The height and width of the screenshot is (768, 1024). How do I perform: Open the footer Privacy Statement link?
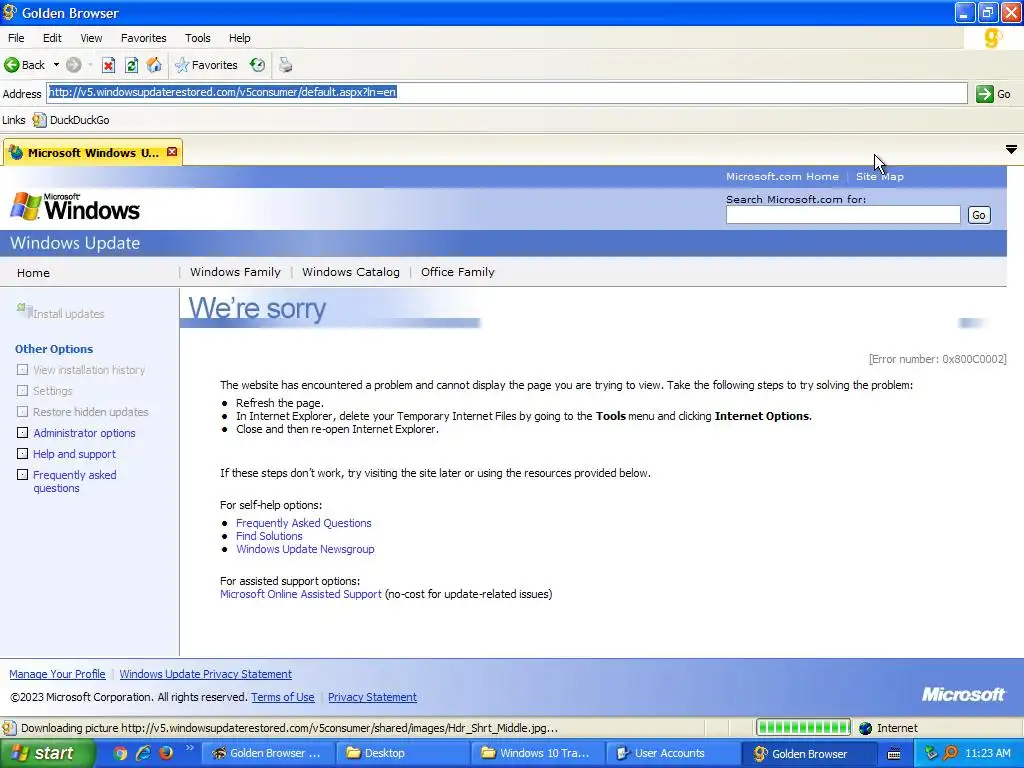[372, 697]
